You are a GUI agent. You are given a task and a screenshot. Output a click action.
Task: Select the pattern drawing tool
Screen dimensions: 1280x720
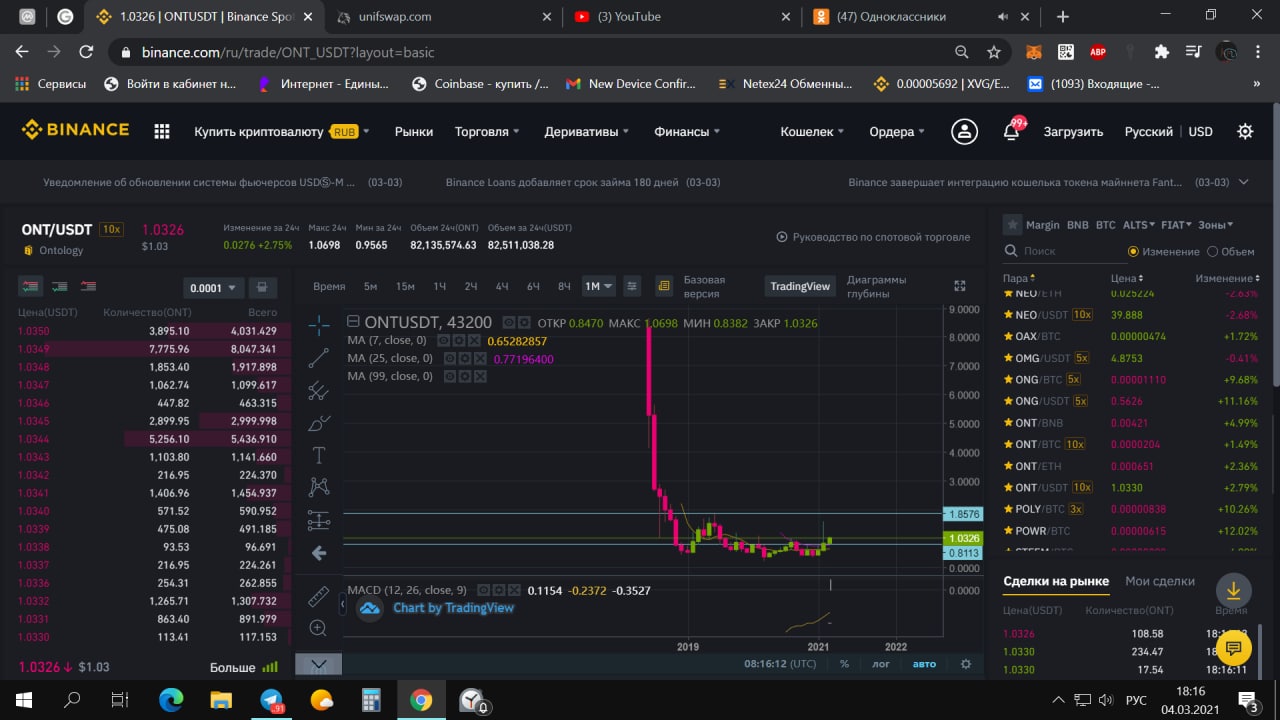318,487
